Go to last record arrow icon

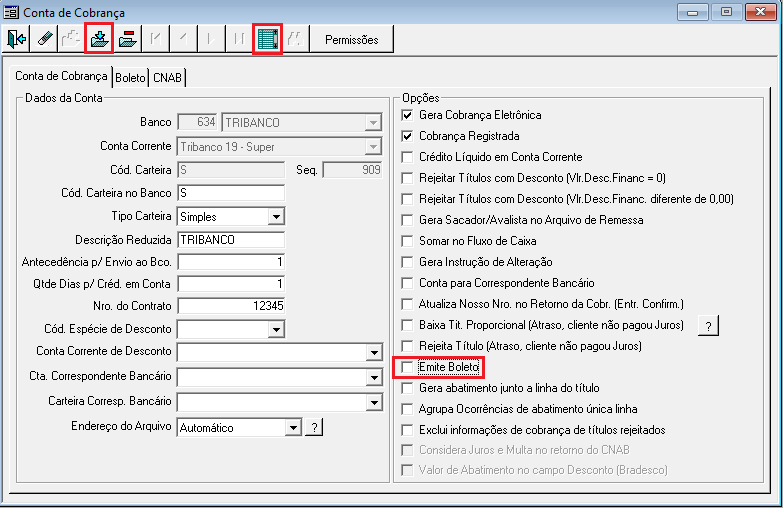[x=239, y=38]
